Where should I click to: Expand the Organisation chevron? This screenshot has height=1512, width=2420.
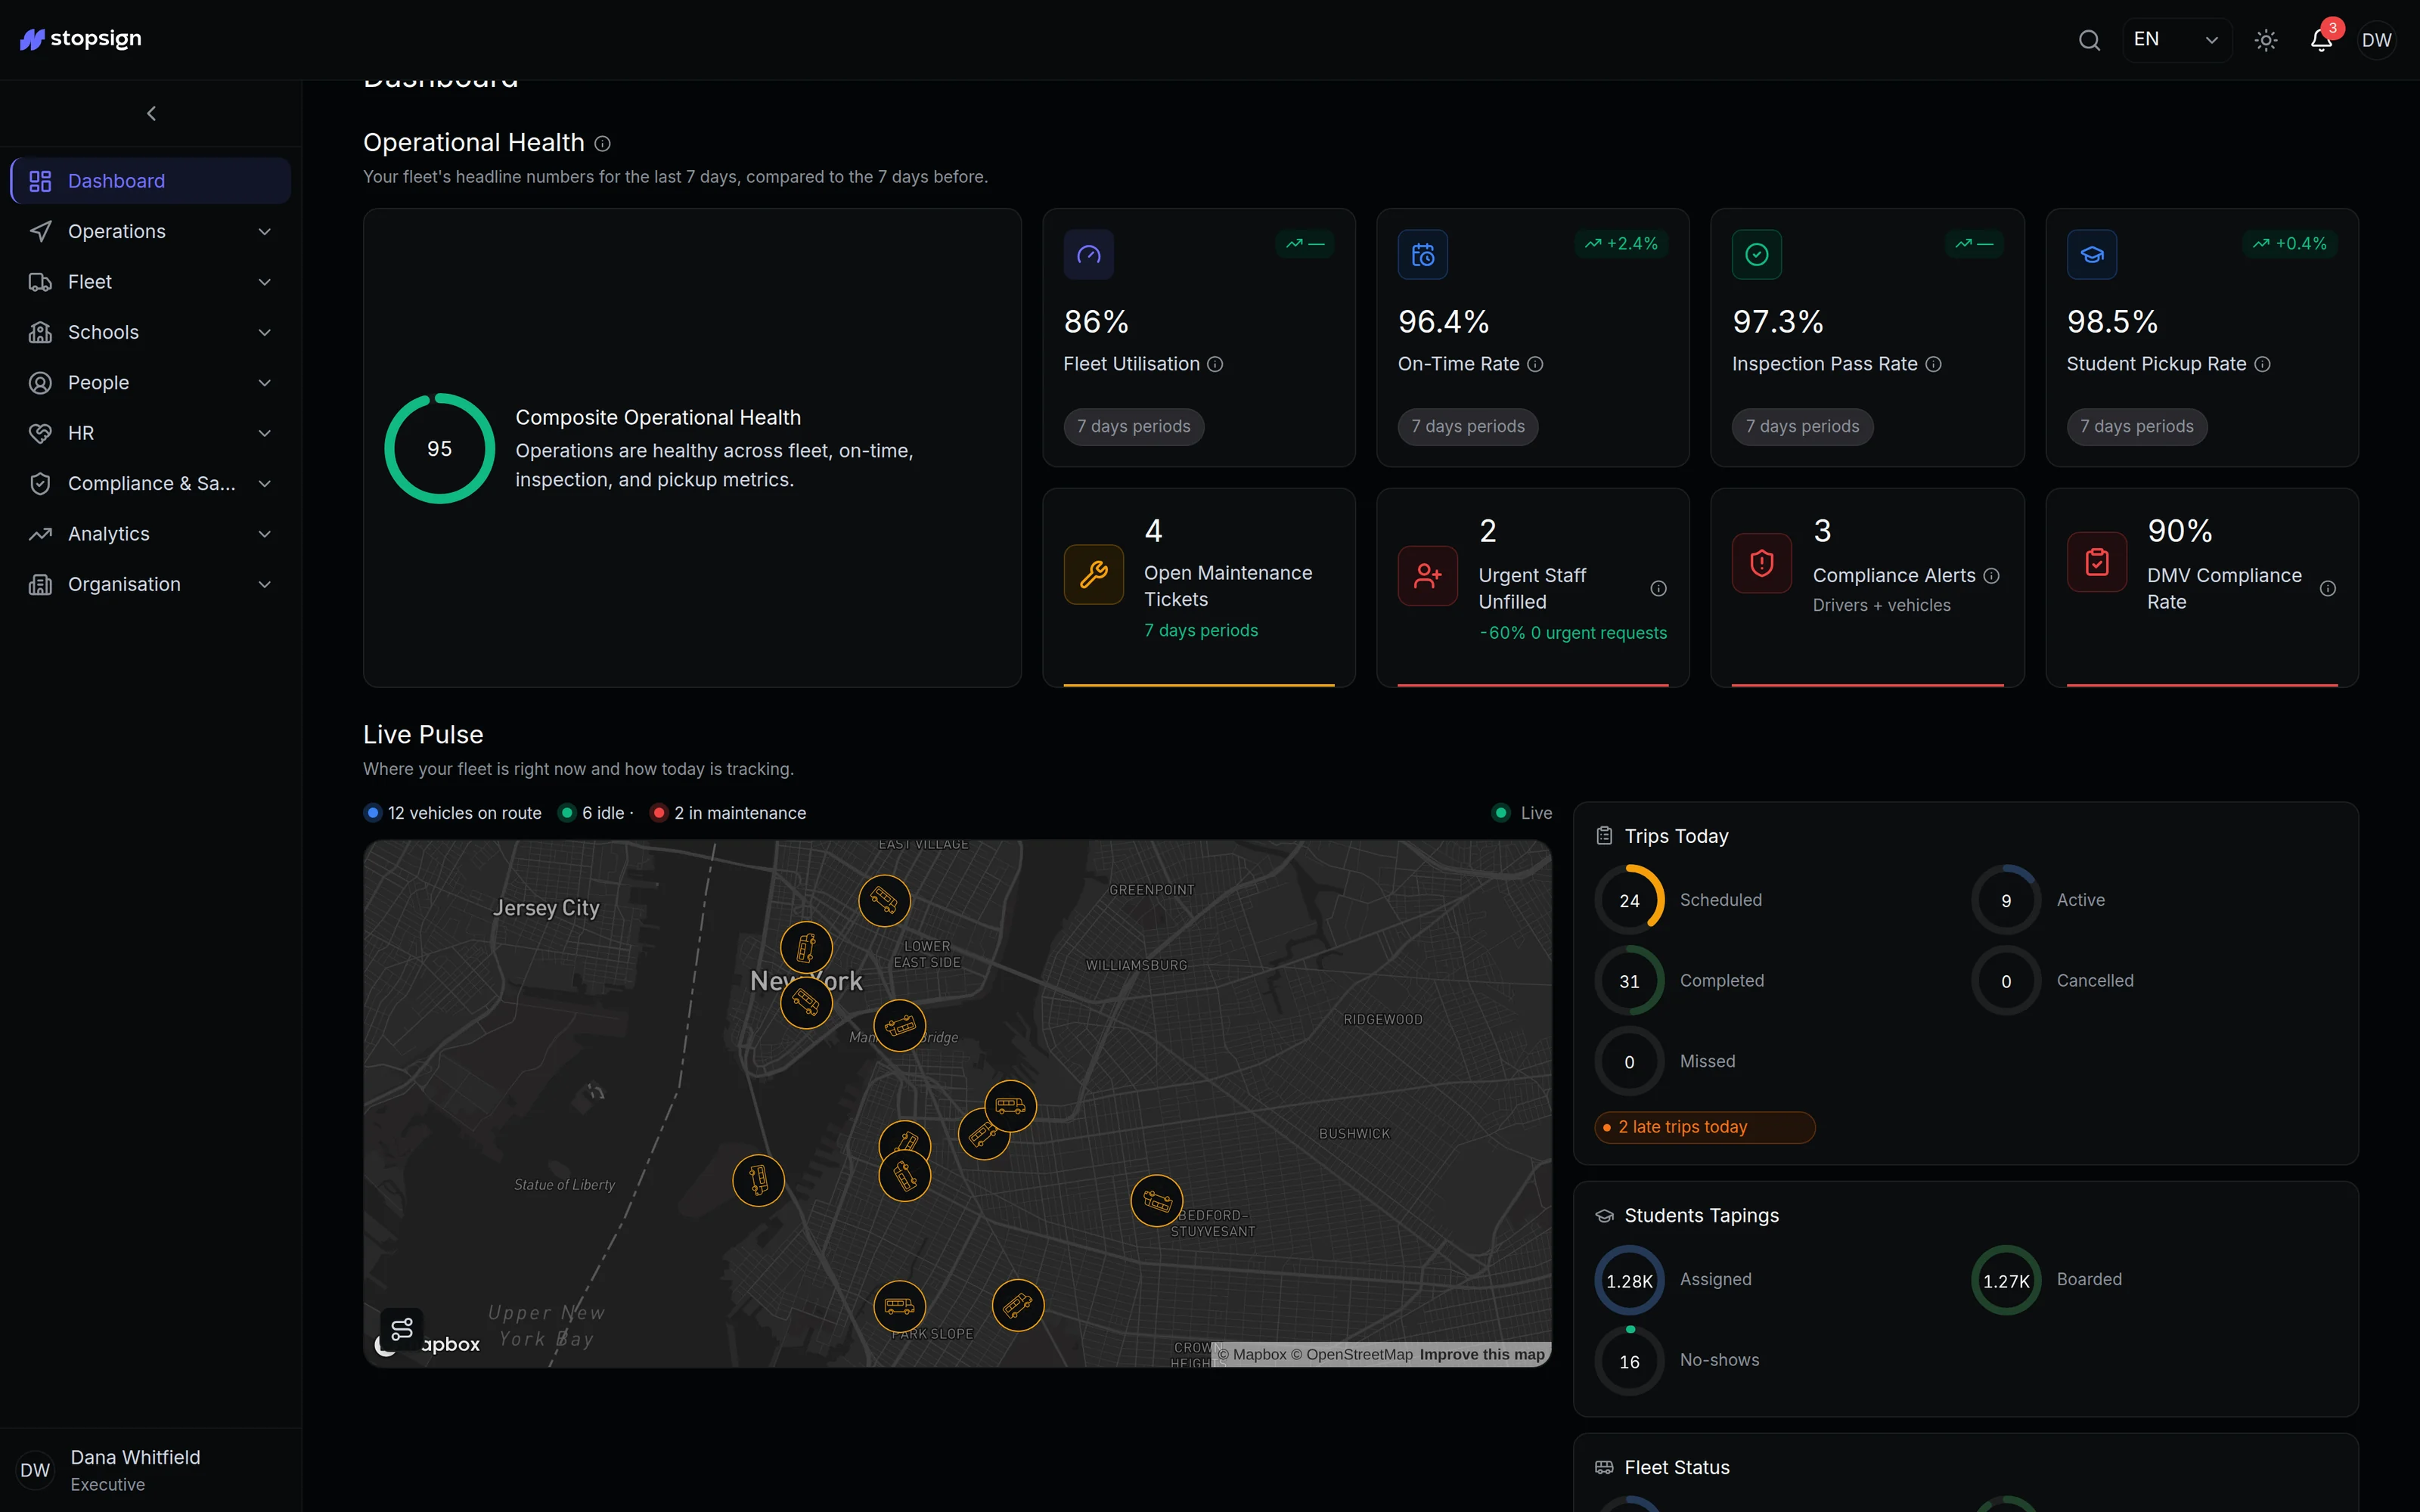[x=265, y=584]
